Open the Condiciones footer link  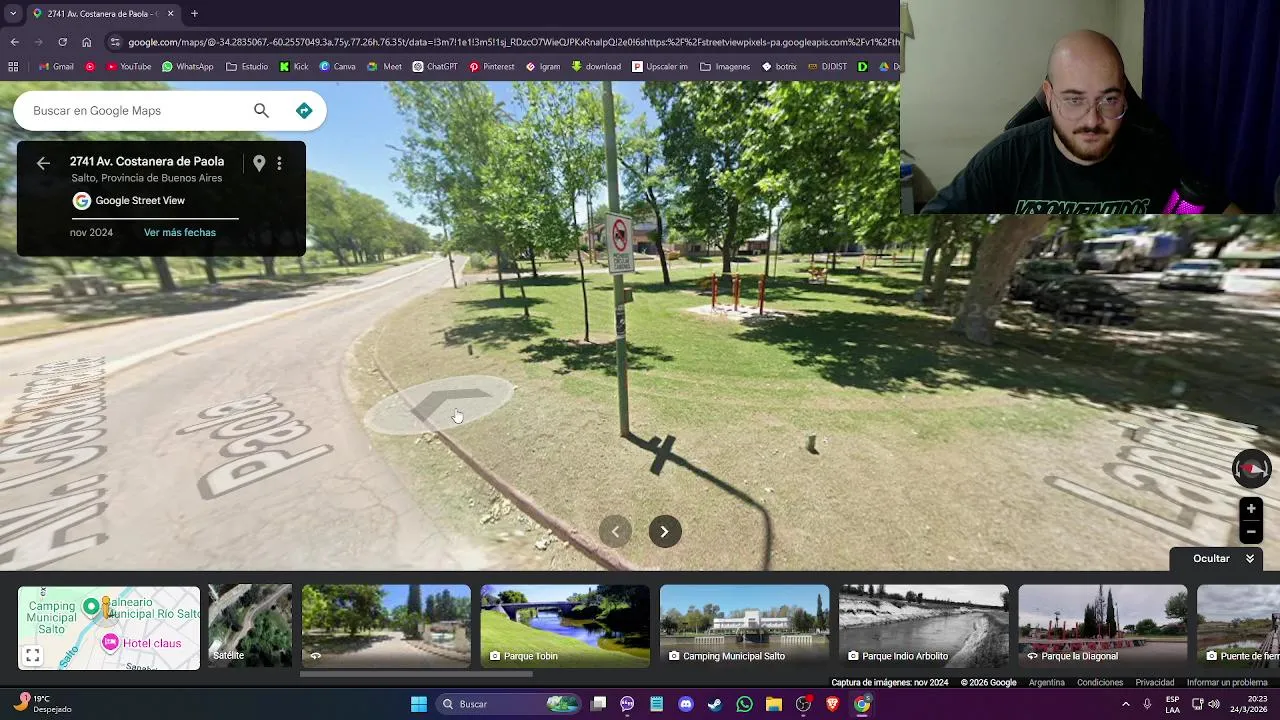(1100, 683)
